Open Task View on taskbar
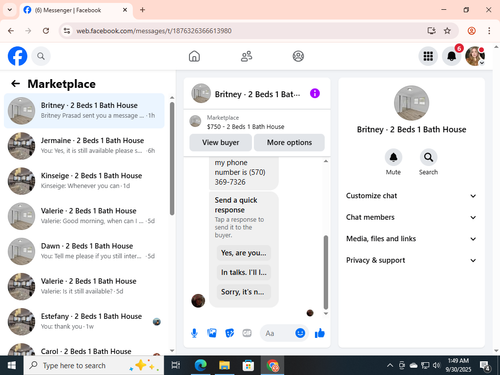500x375 pixels. [x=176, y=365]
